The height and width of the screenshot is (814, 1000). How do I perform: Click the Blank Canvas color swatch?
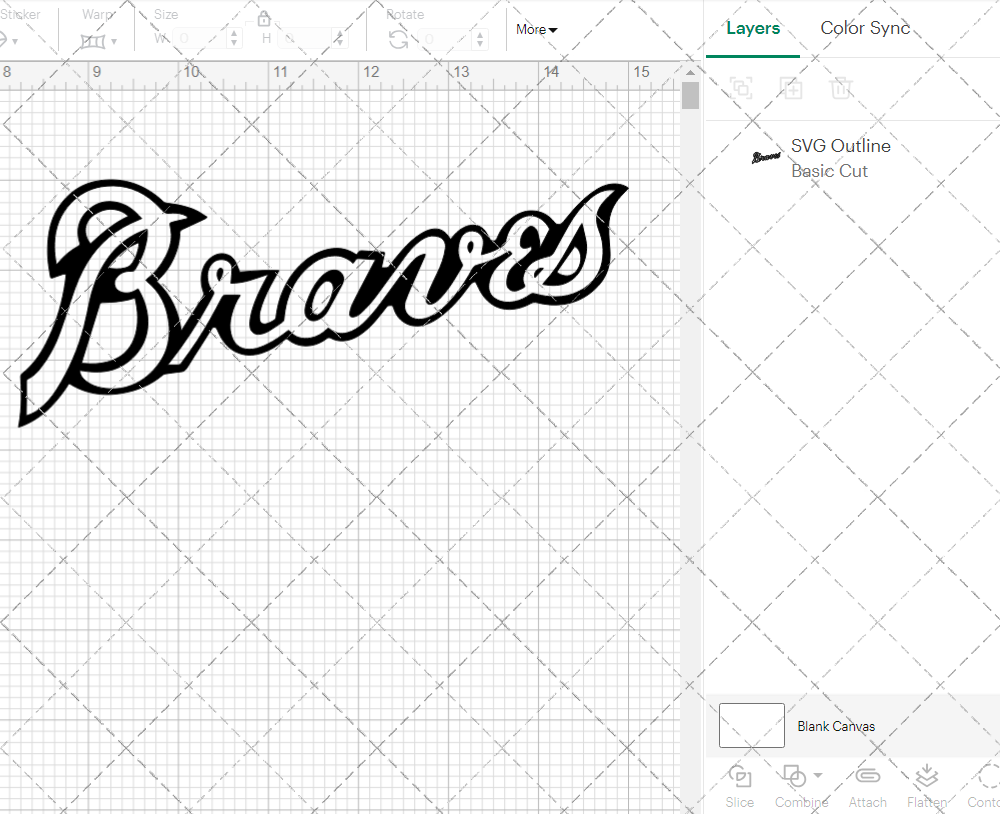(752, 725)
